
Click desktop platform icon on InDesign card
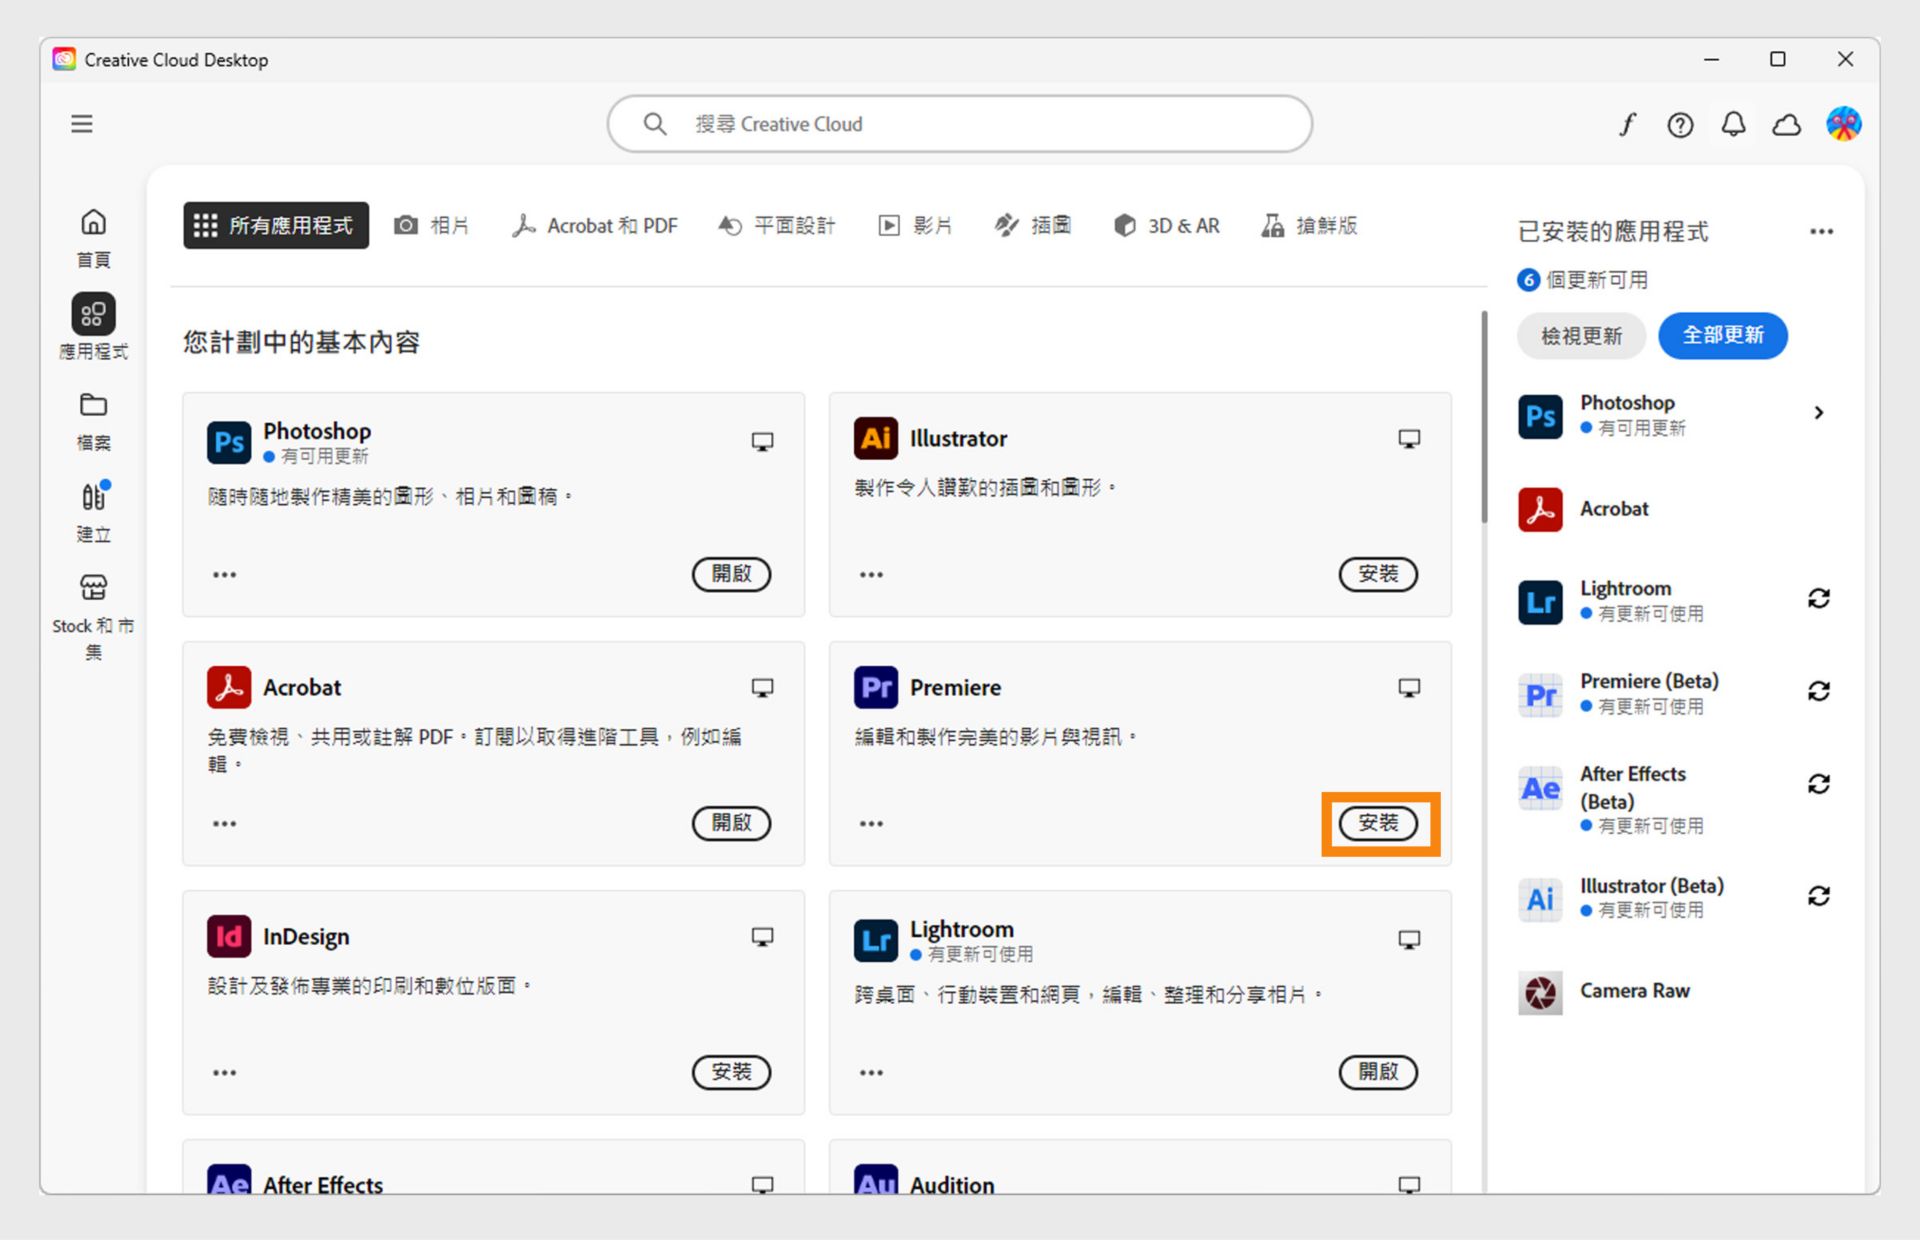point(763,937)
